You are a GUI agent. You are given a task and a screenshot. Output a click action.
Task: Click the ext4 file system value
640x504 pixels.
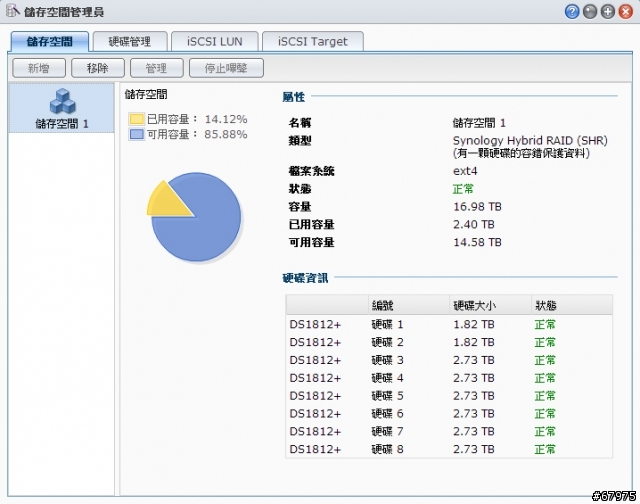[x=465, y=171]
